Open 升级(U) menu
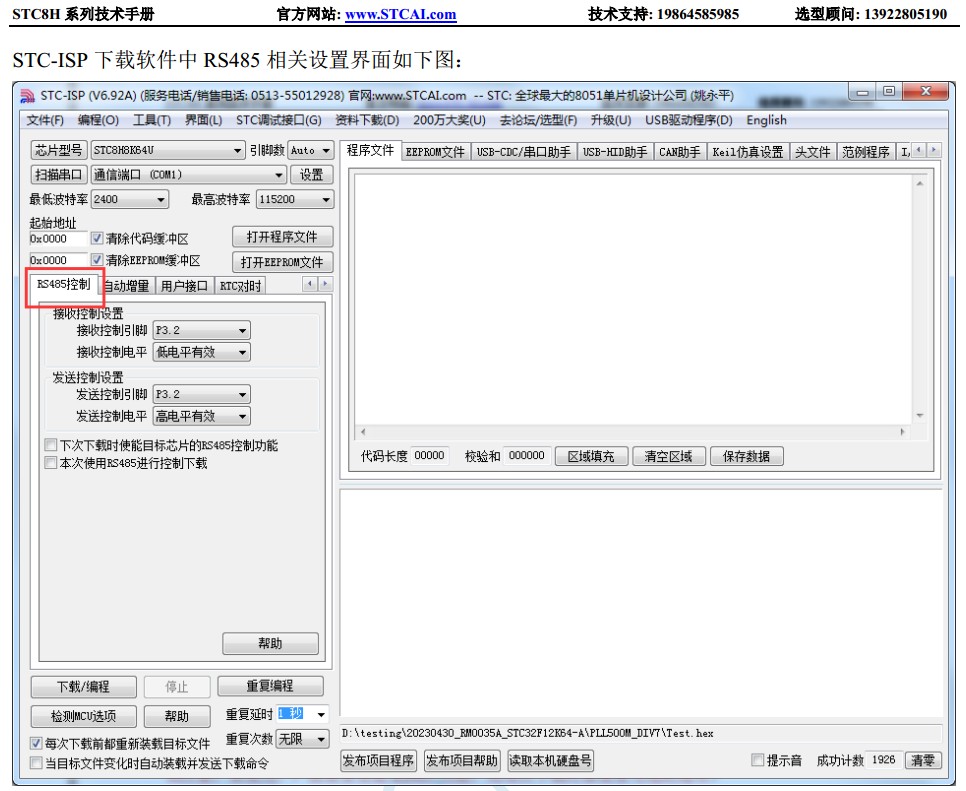This screenshot has height=791, width=966. [x=611, y=120]
